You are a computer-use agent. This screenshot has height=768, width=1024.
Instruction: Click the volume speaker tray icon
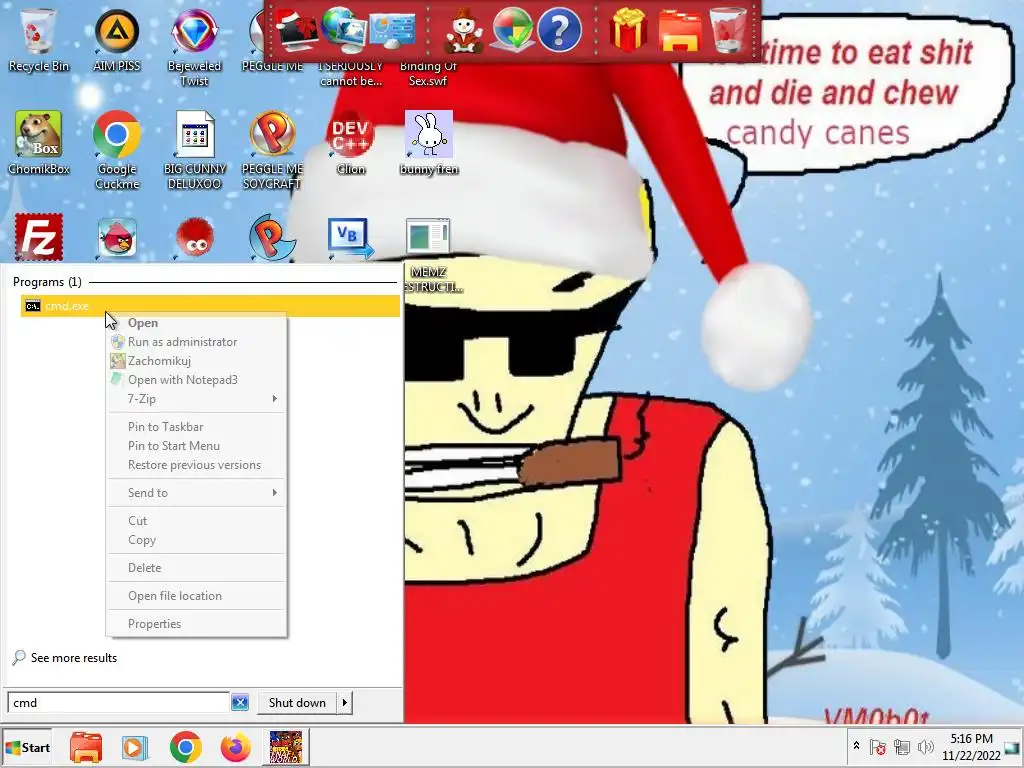(925, 746)
